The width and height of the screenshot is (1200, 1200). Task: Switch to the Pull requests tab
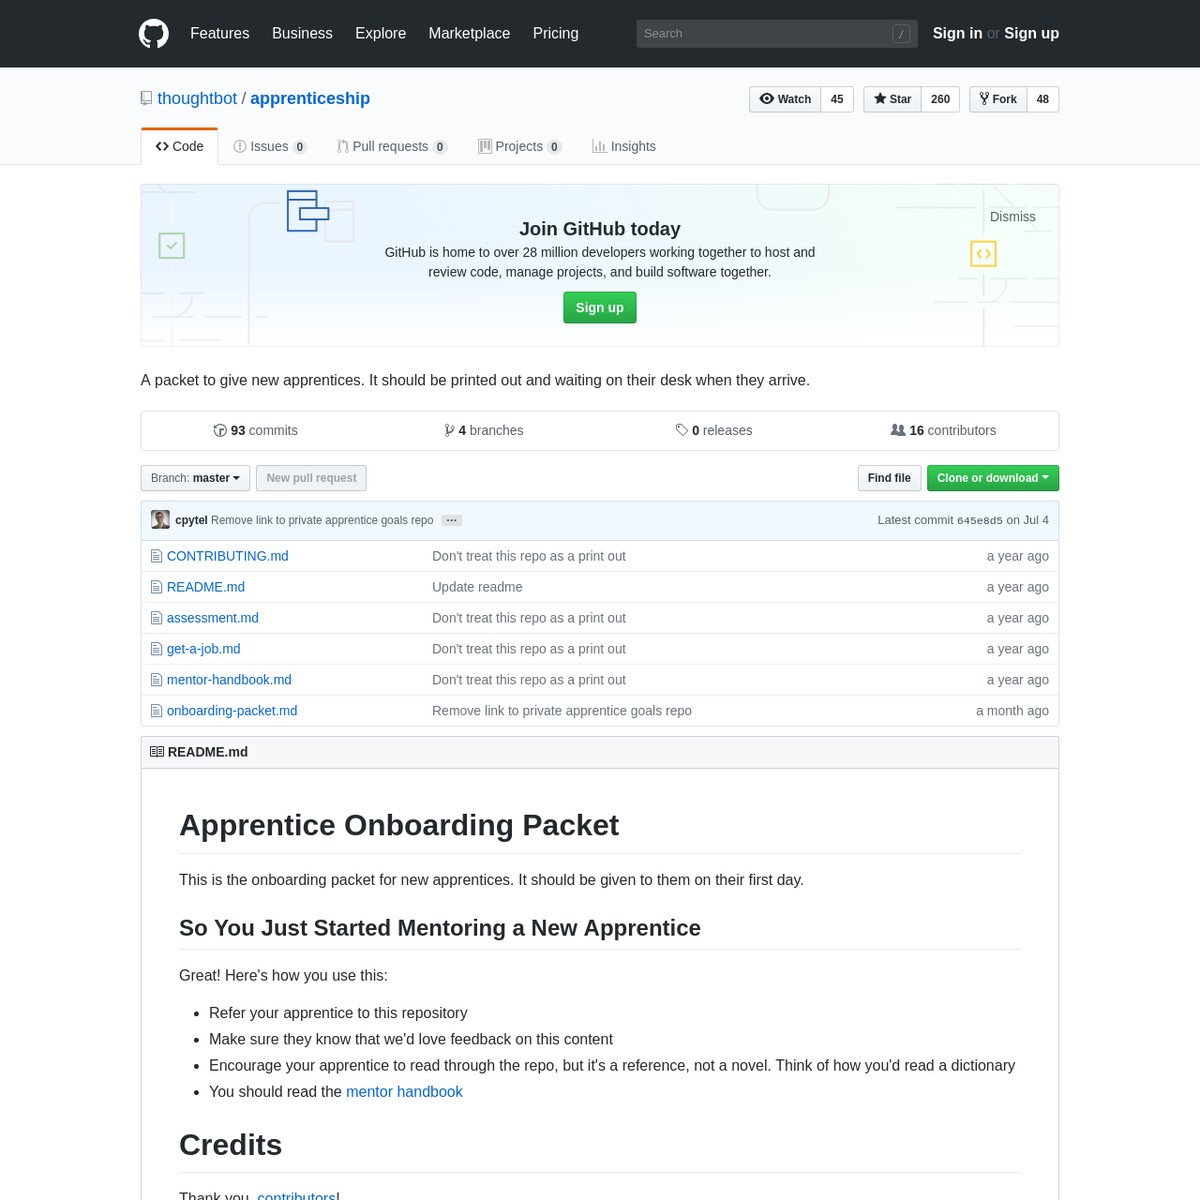(x=392, y=146)
